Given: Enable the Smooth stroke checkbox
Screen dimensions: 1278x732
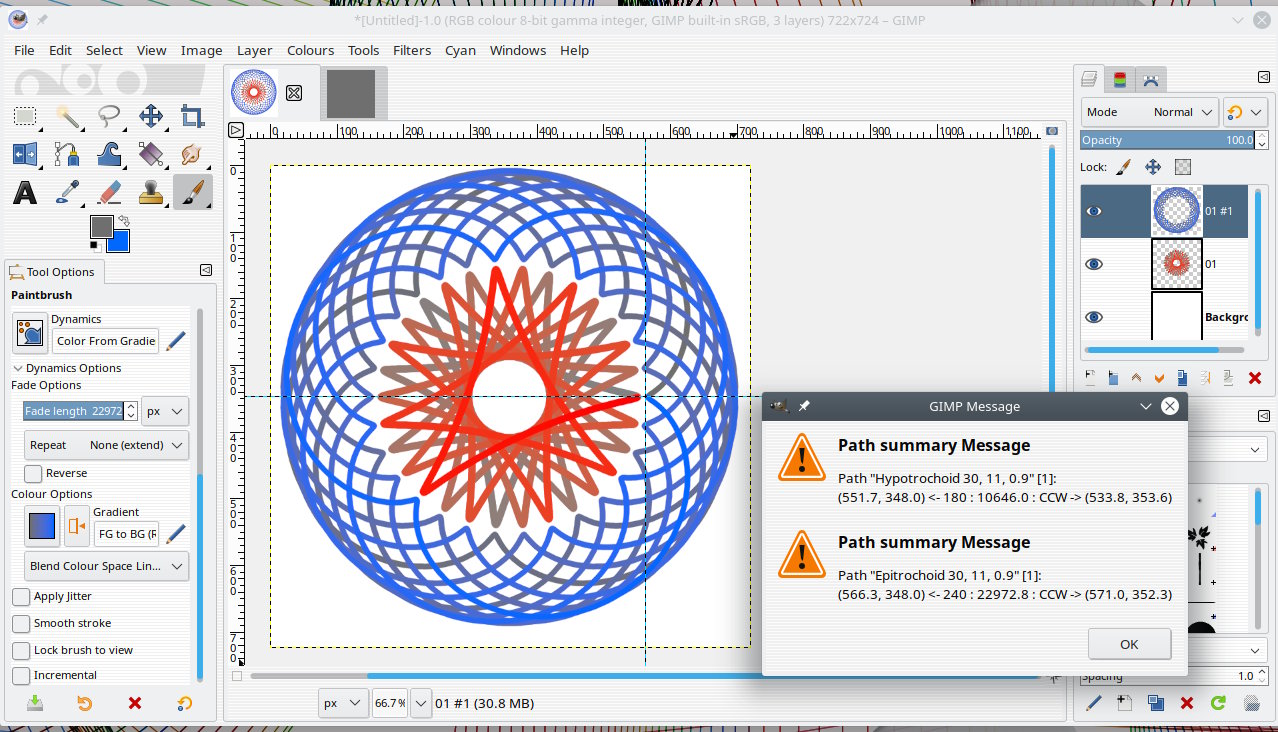Looking at the screenshot, I should (x=21, y=623).
